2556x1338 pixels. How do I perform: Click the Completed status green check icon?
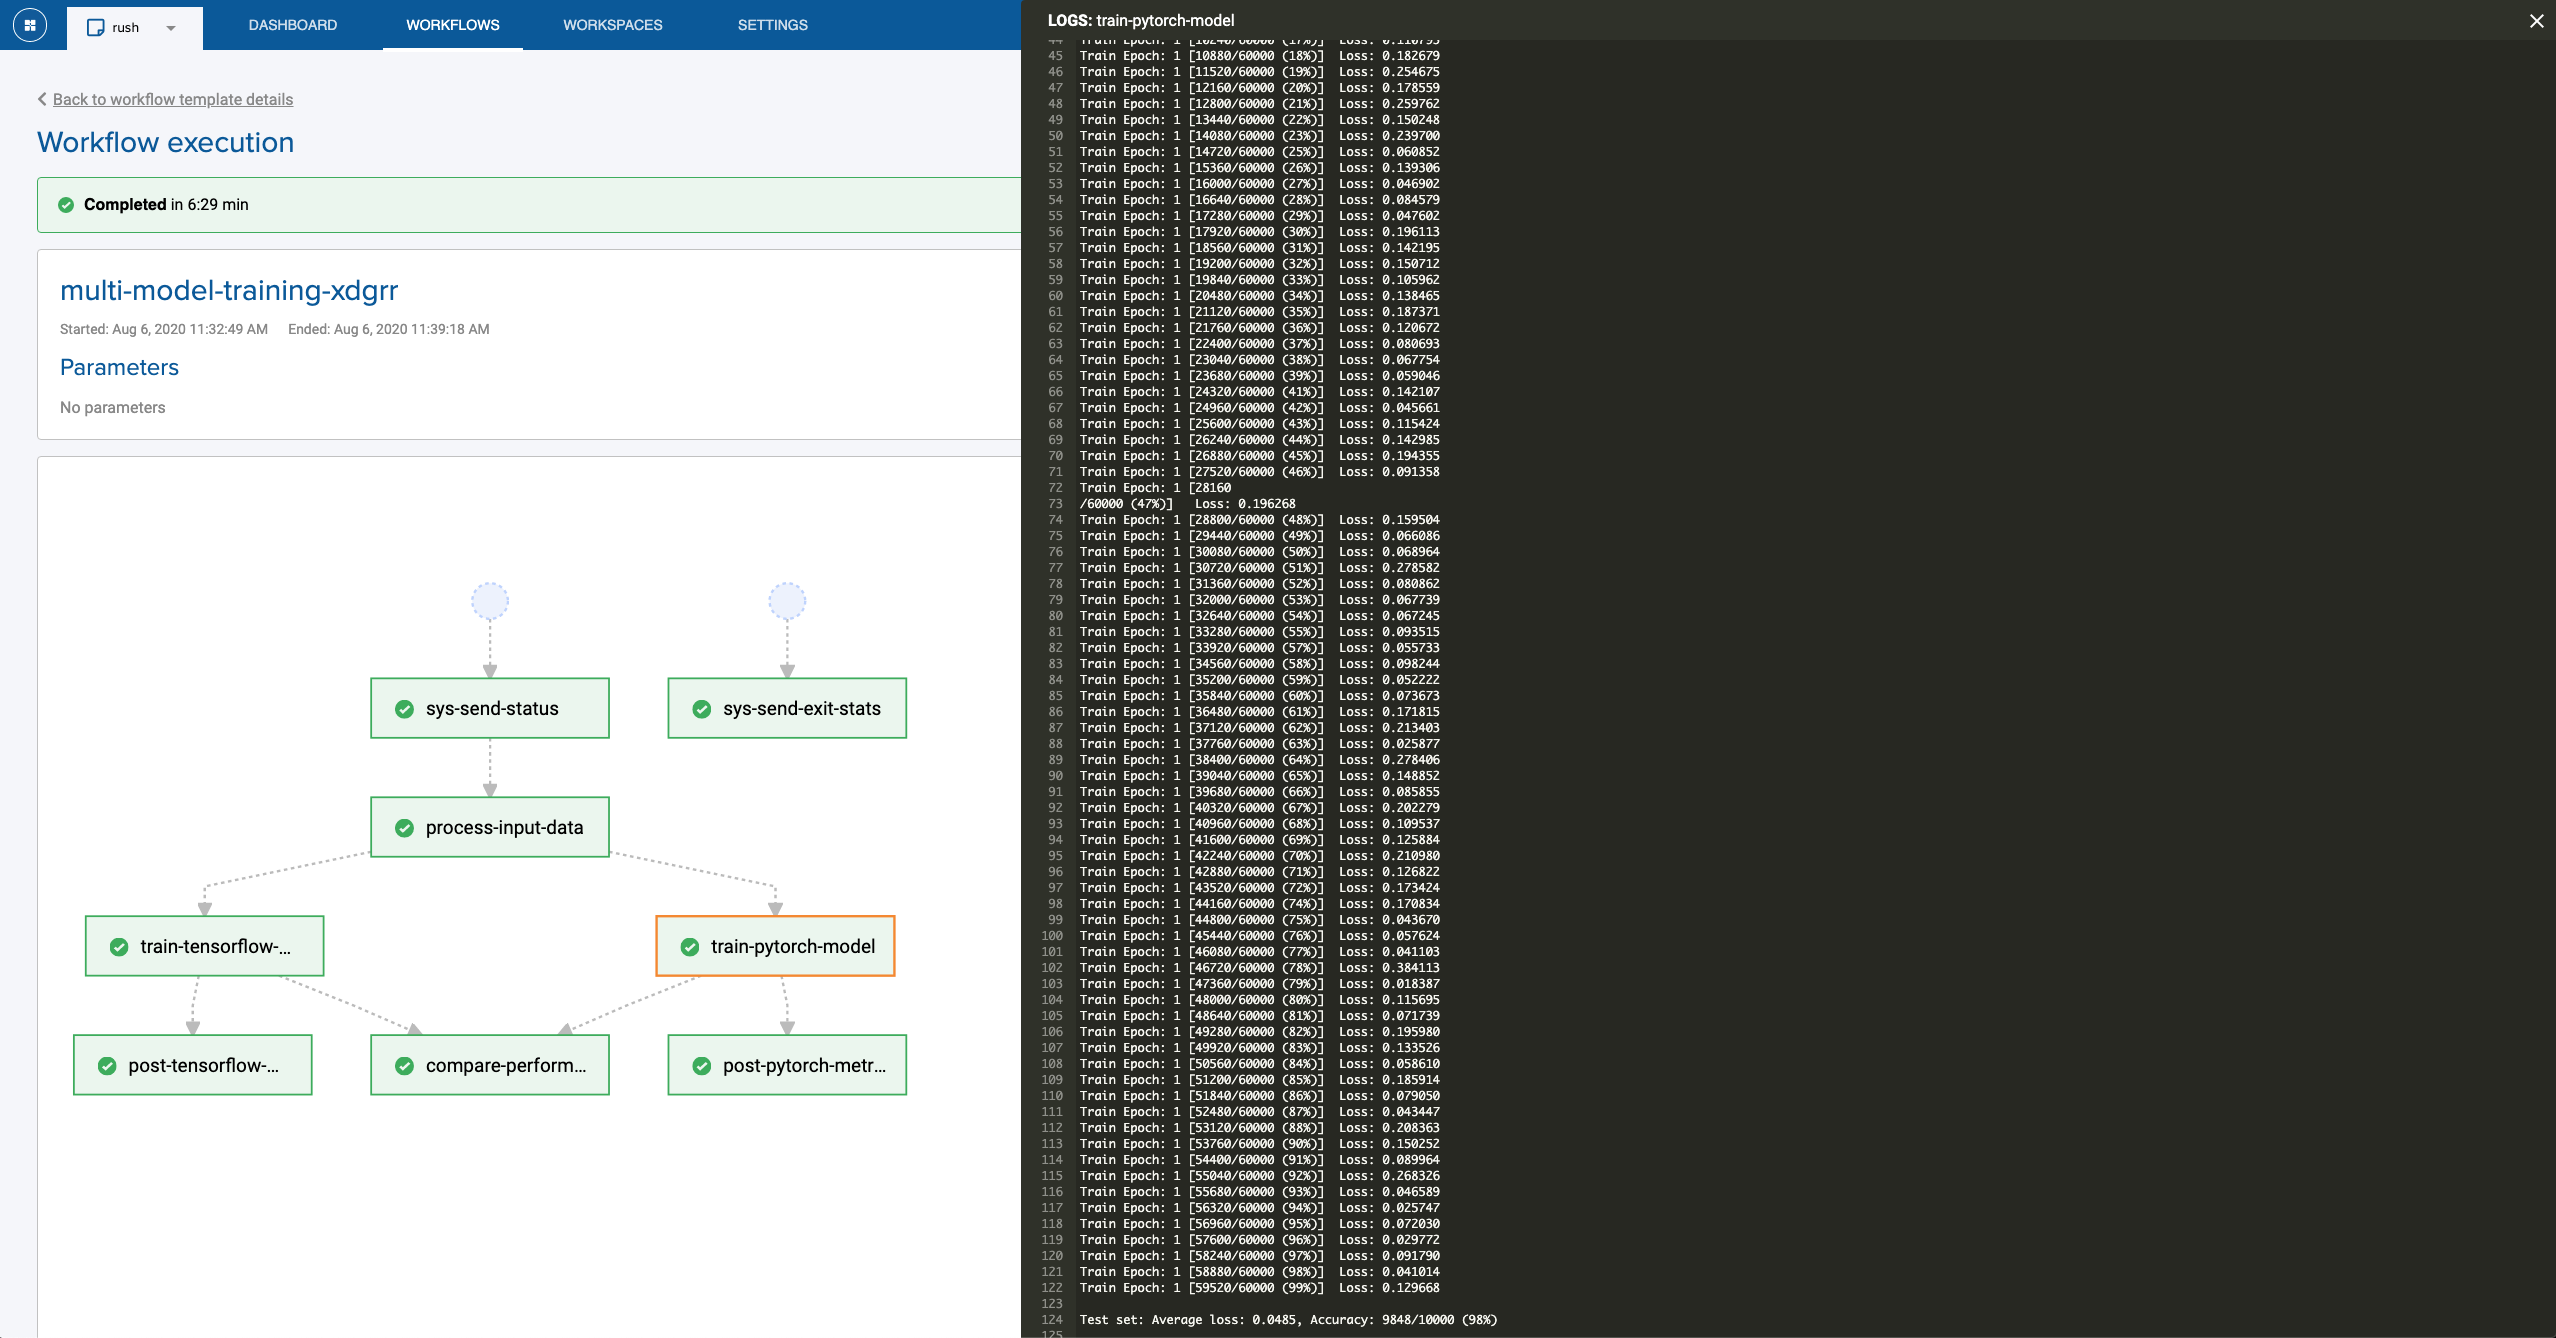66,205
